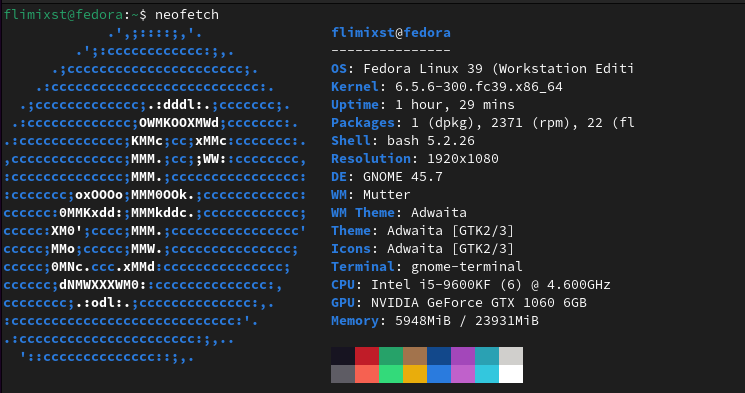
Task: Click the black color swatch
Action: pos(343,356)
